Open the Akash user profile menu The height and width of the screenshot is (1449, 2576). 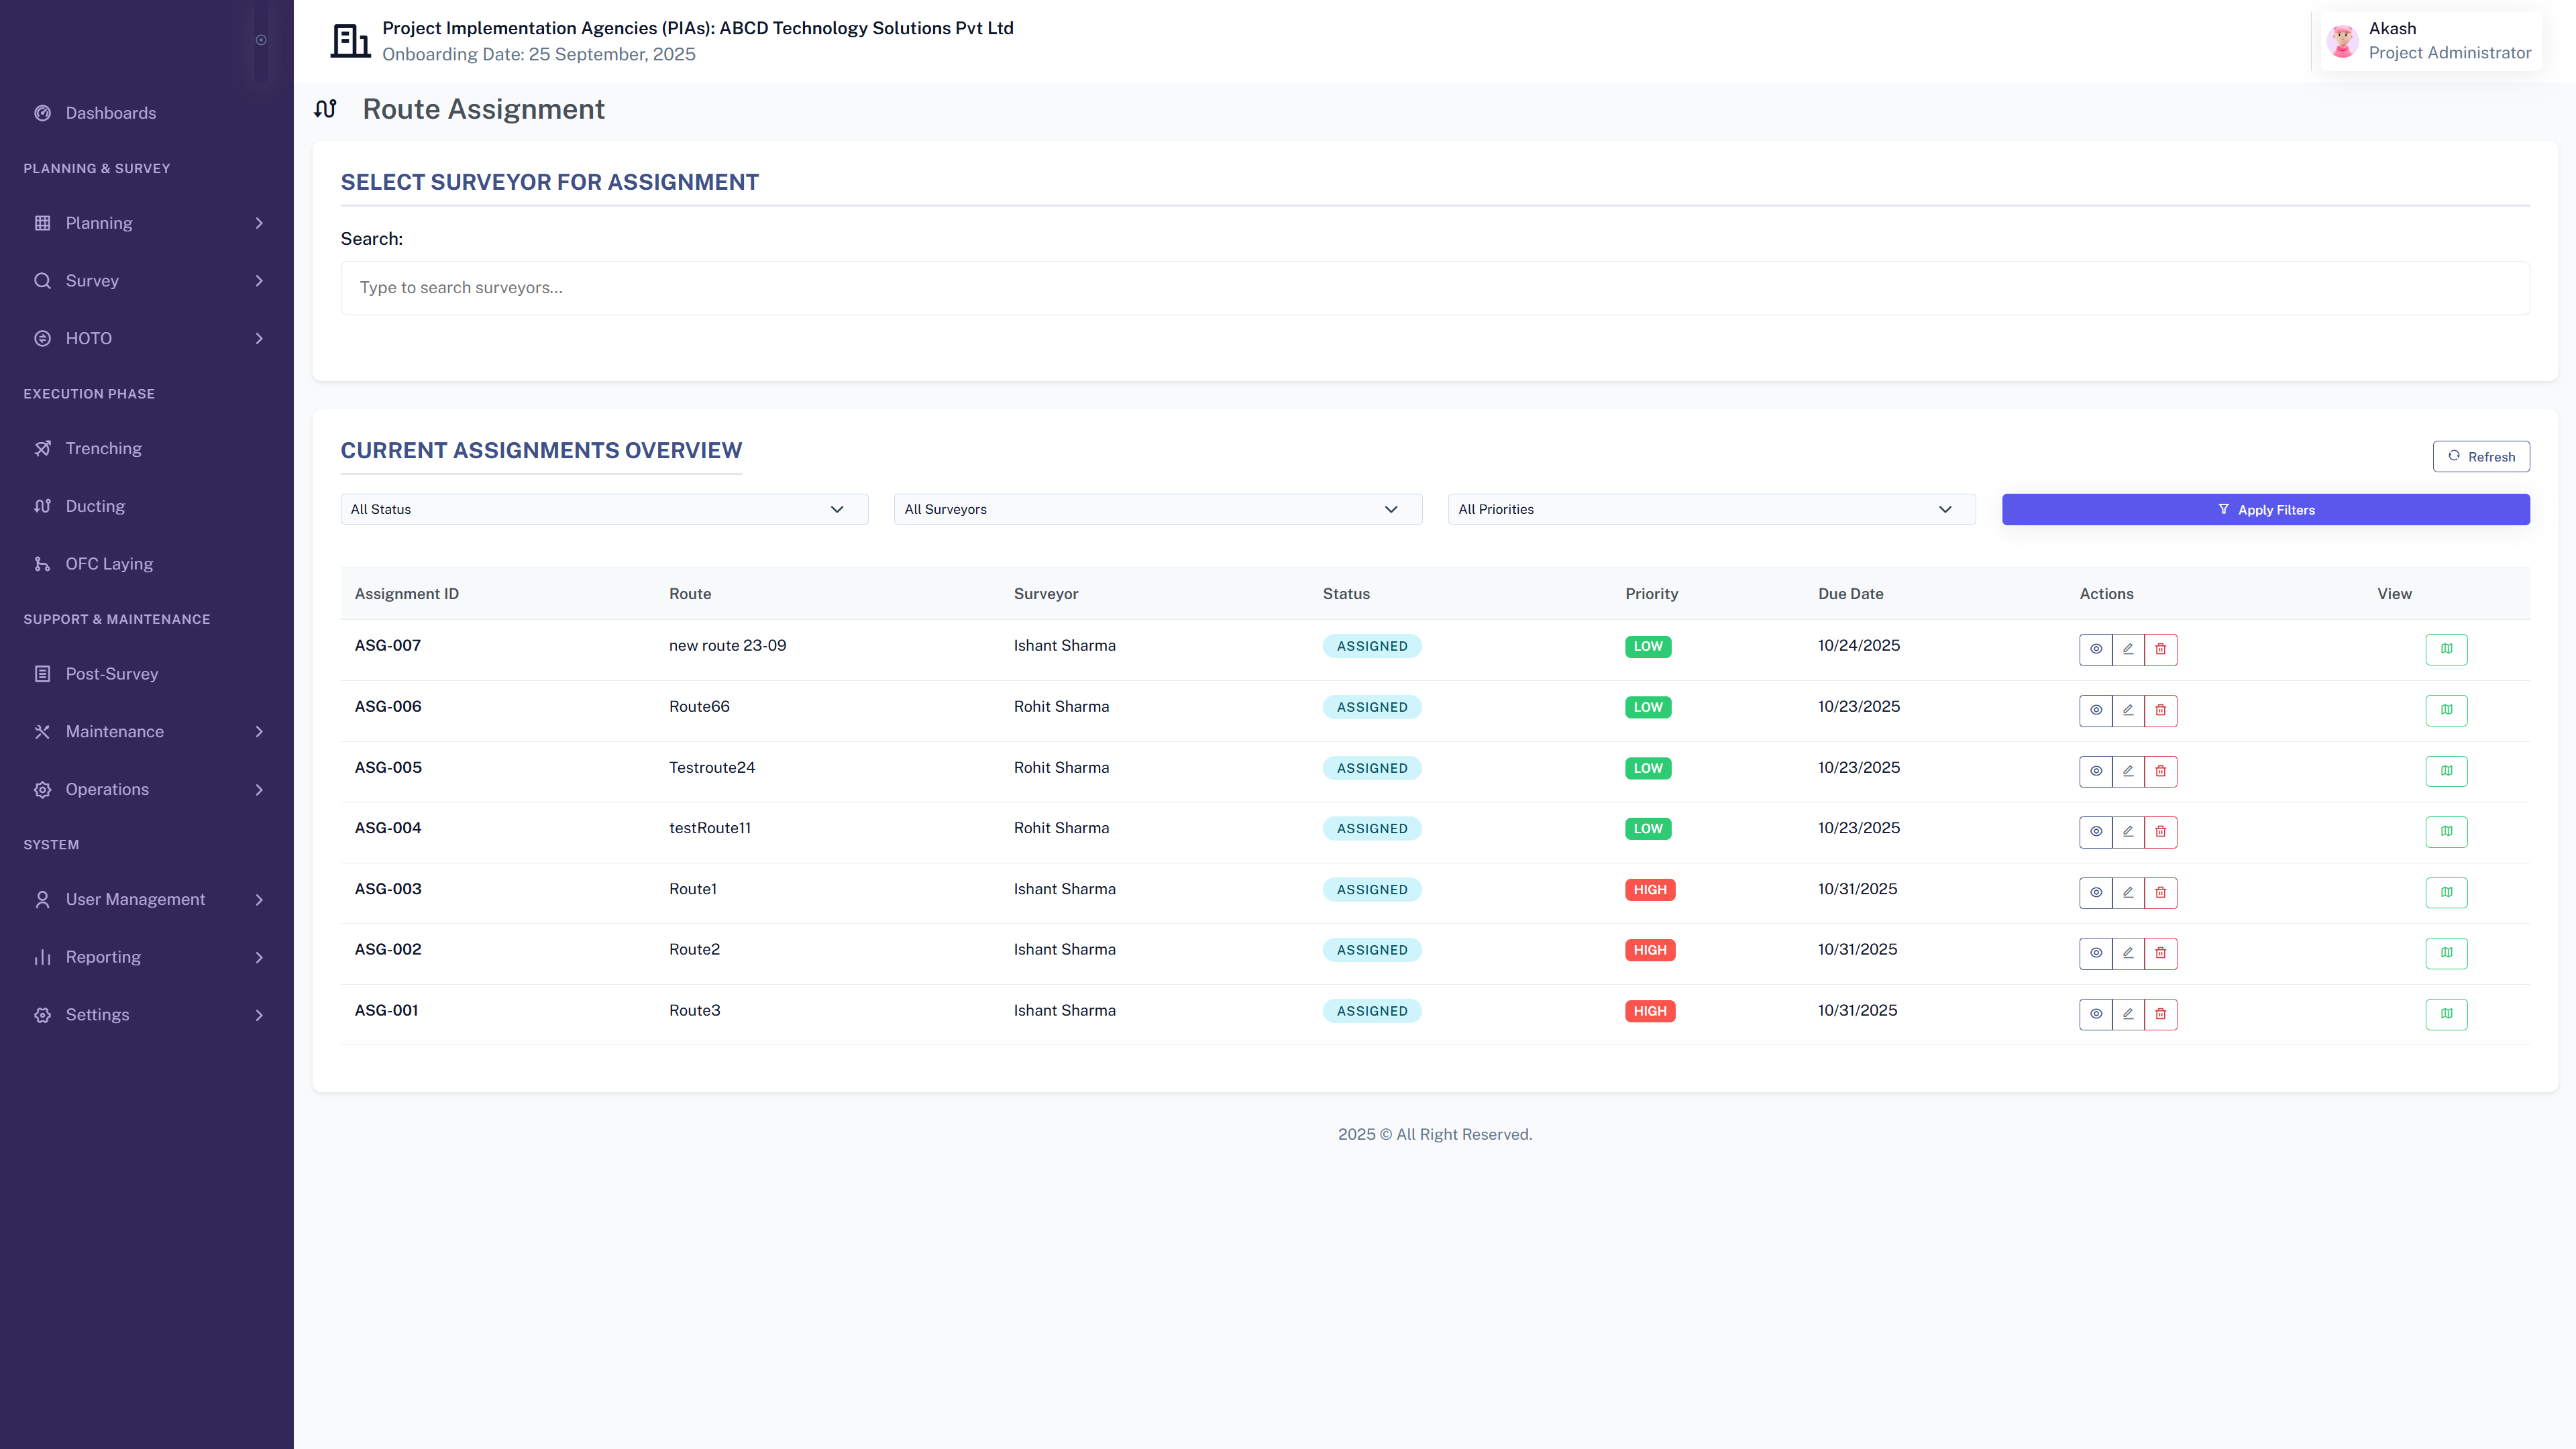click(2430, 41)
